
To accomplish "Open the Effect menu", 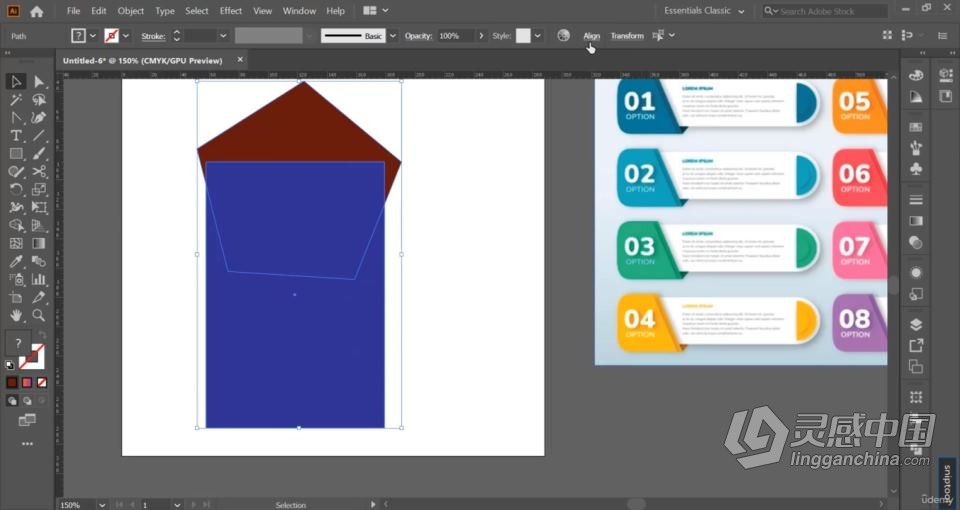I will coord(231,11).
